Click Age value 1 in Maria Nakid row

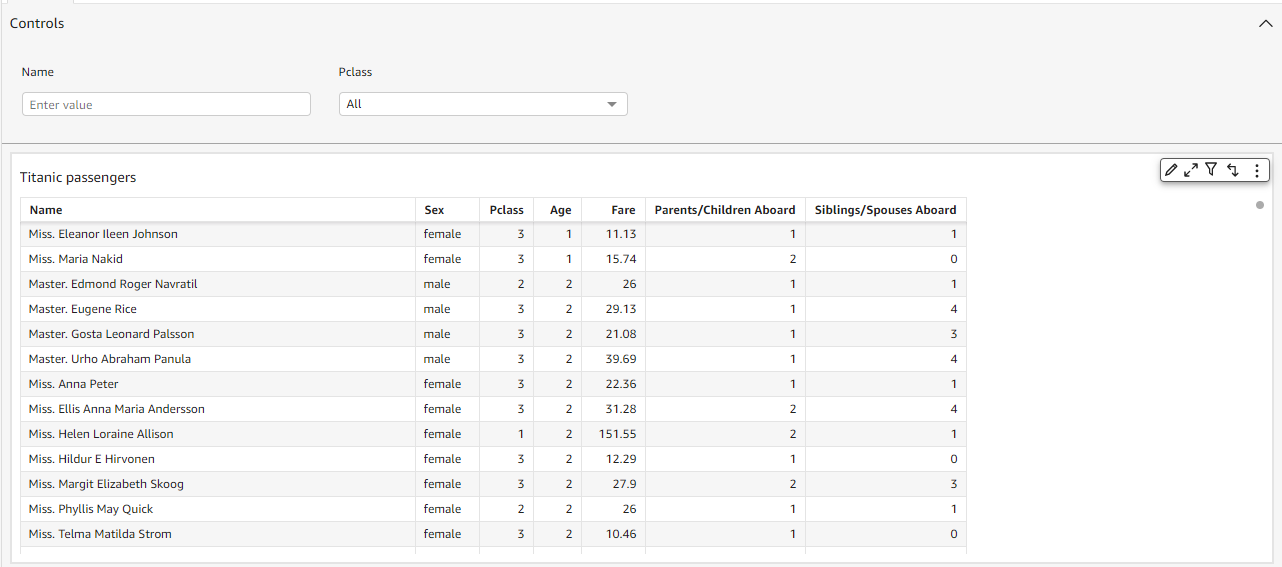[x=569, y=259]
